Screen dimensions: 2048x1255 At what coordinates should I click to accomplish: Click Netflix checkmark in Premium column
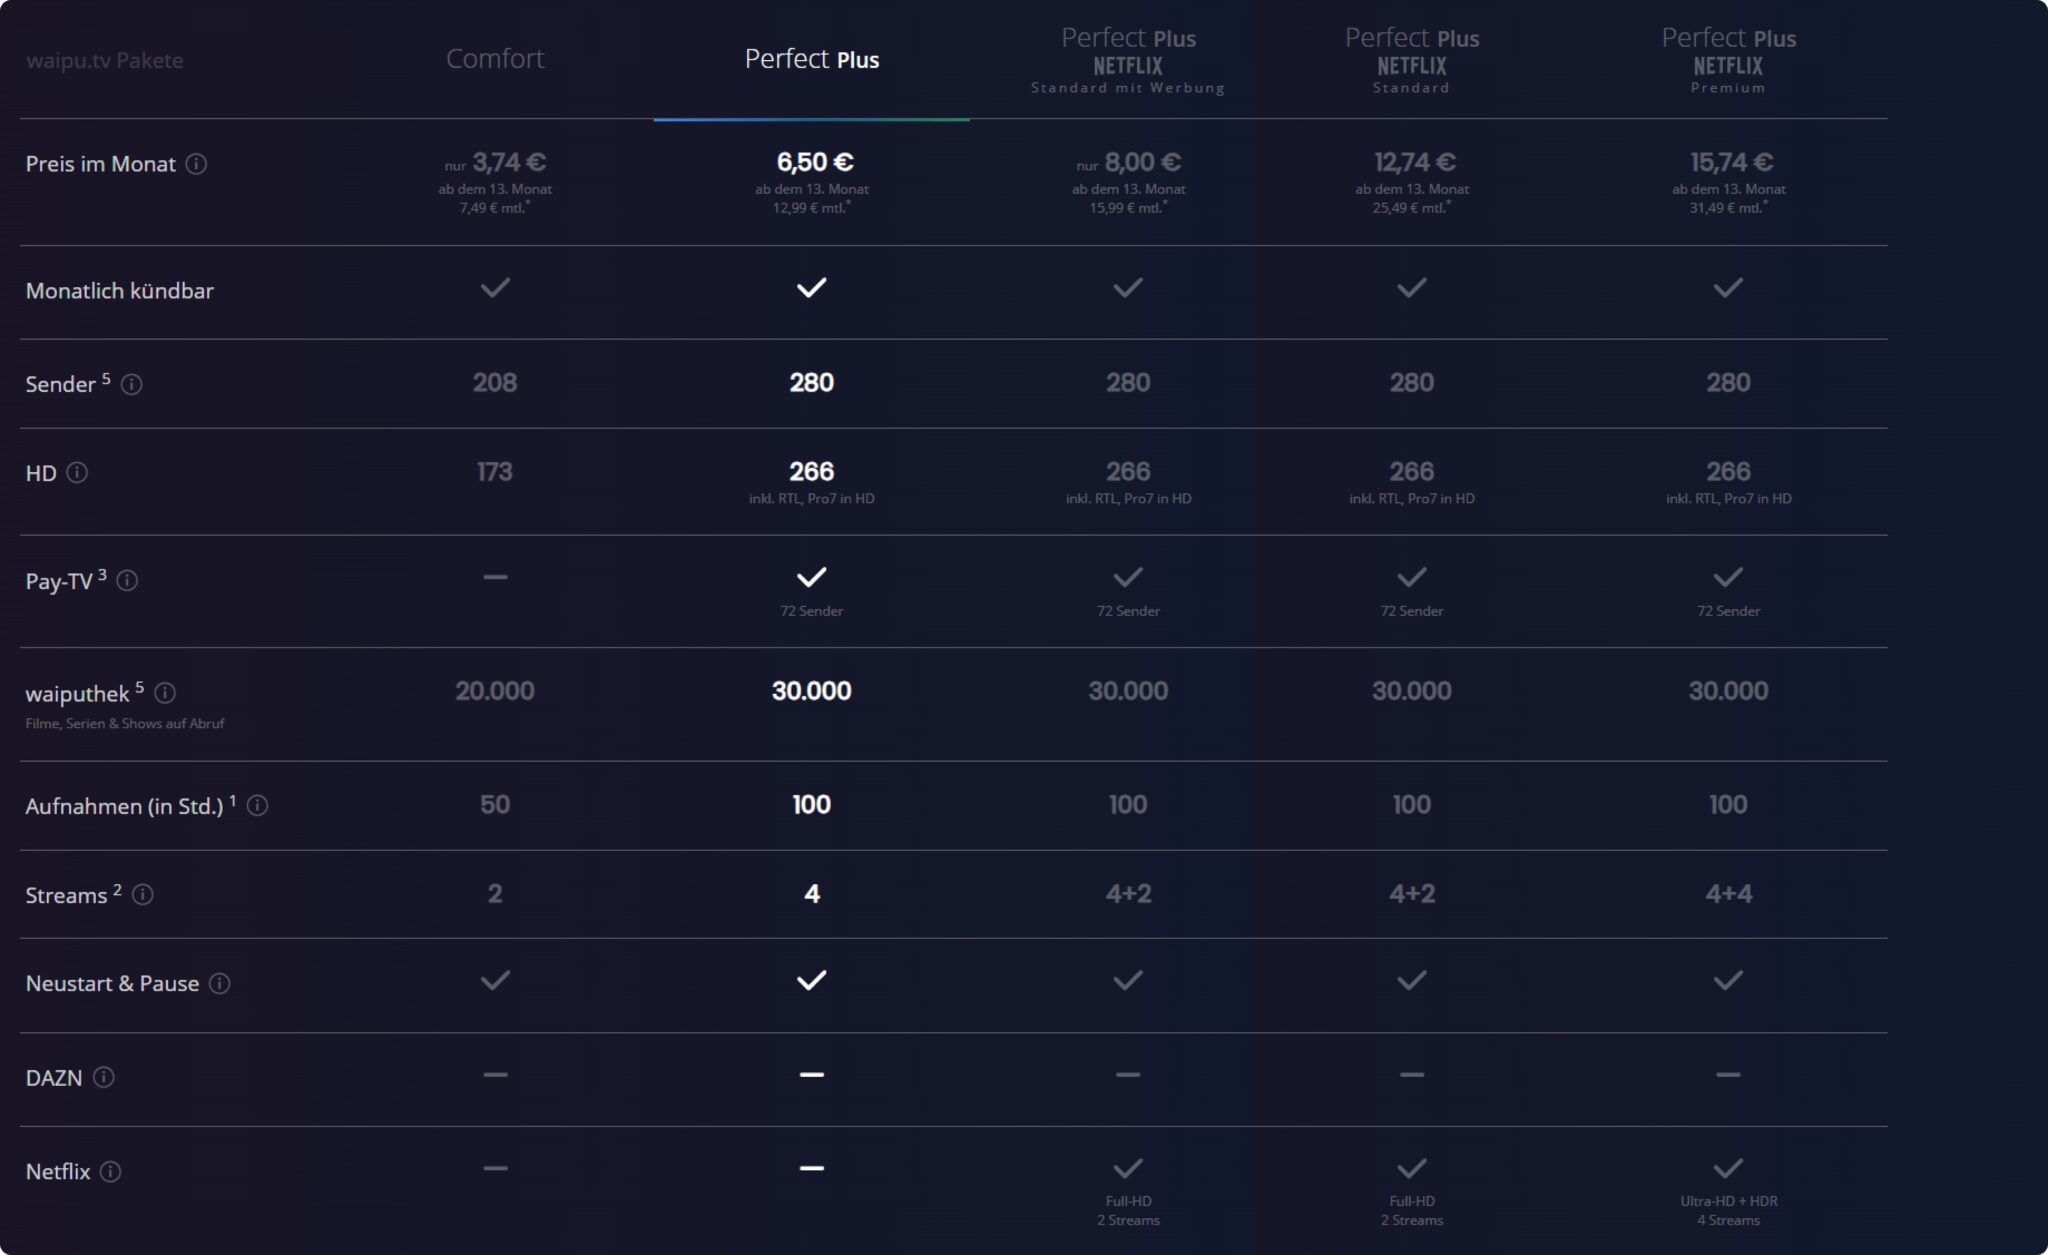tap(1728, 1168)
